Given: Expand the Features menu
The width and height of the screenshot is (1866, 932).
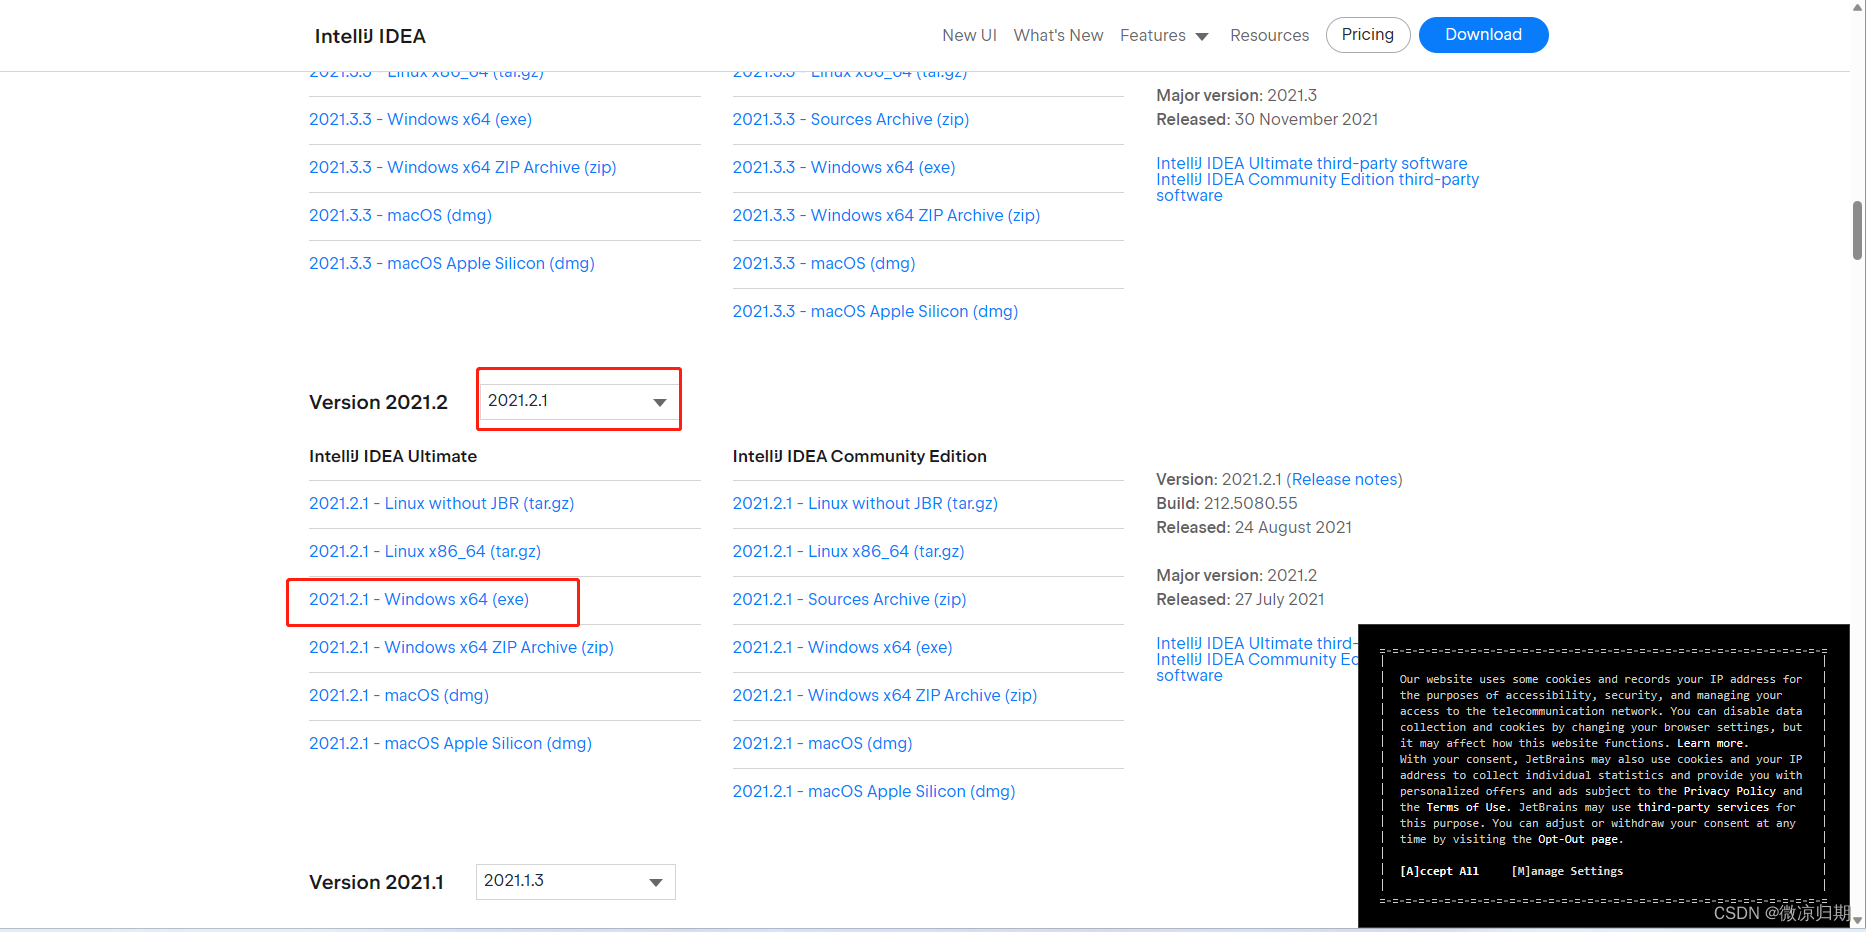Looking at the screenshot, I should (x=1164, y=35).
